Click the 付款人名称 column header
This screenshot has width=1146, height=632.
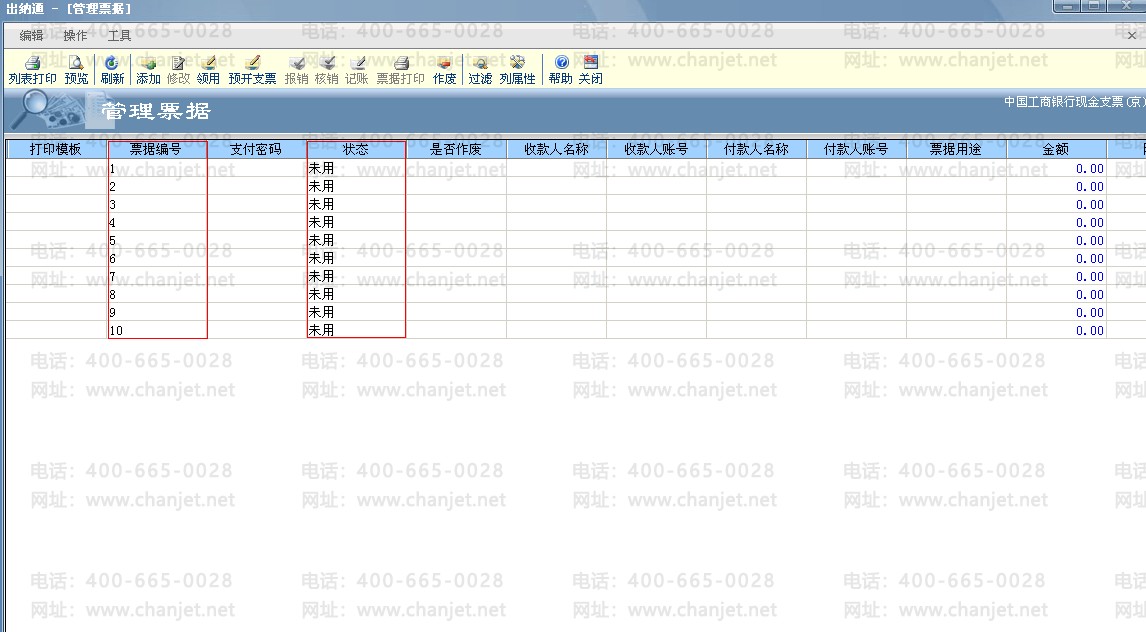pos(756,149)
